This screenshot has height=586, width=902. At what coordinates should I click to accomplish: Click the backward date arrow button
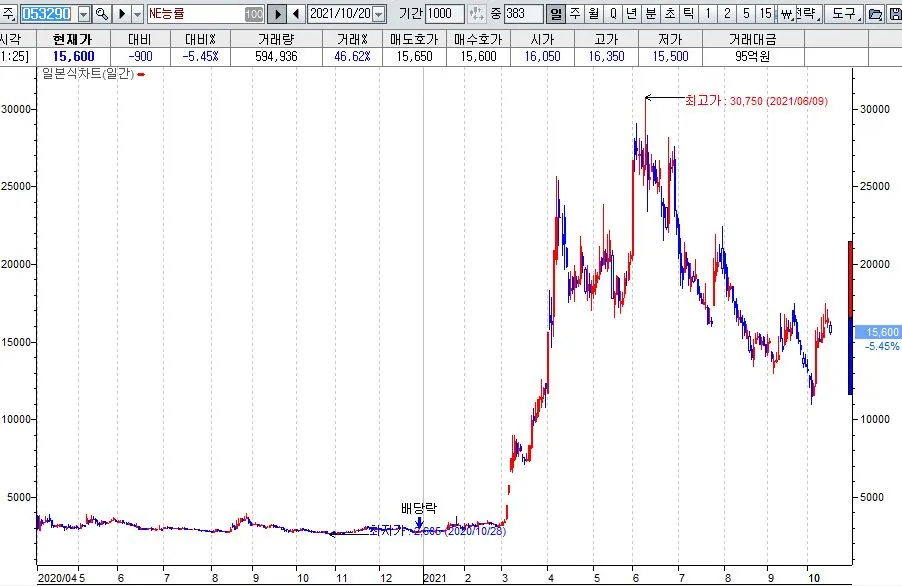point(296,14)
